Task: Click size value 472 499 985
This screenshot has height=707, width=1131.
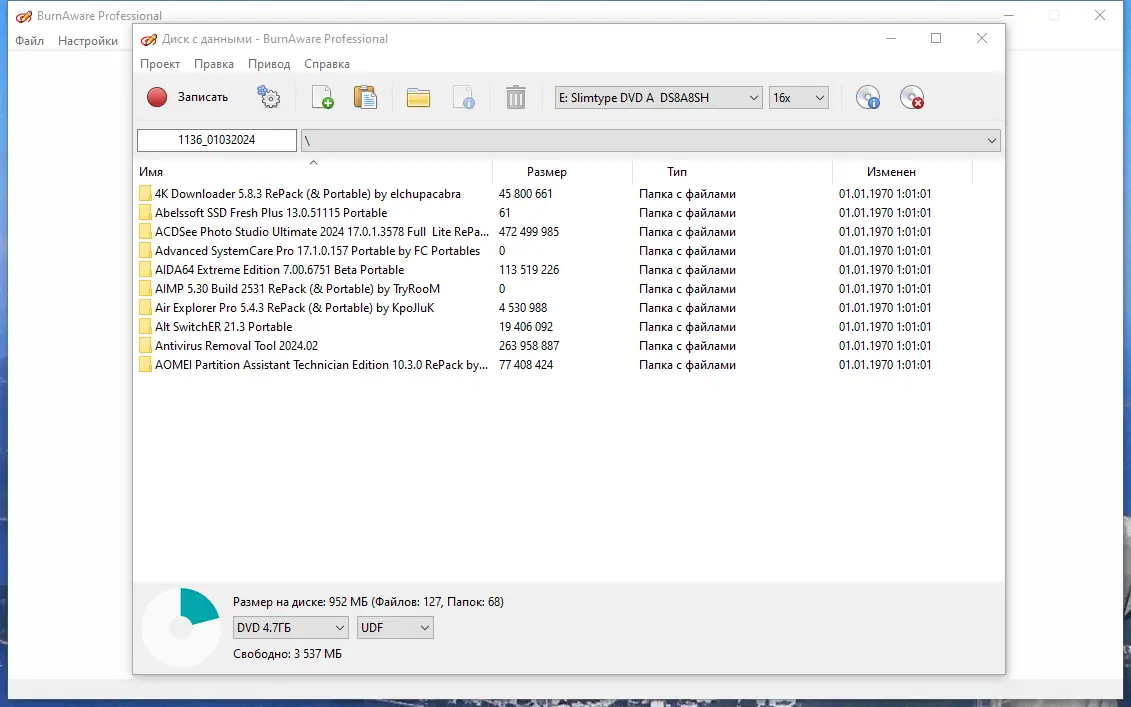Action: (x=529, y=232)
